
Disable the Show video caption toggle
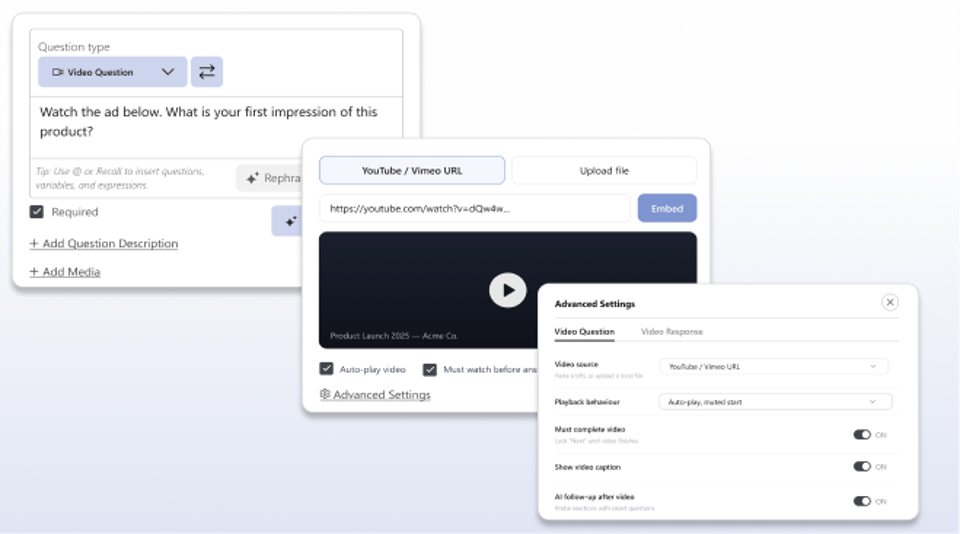[x=862, y=467]
